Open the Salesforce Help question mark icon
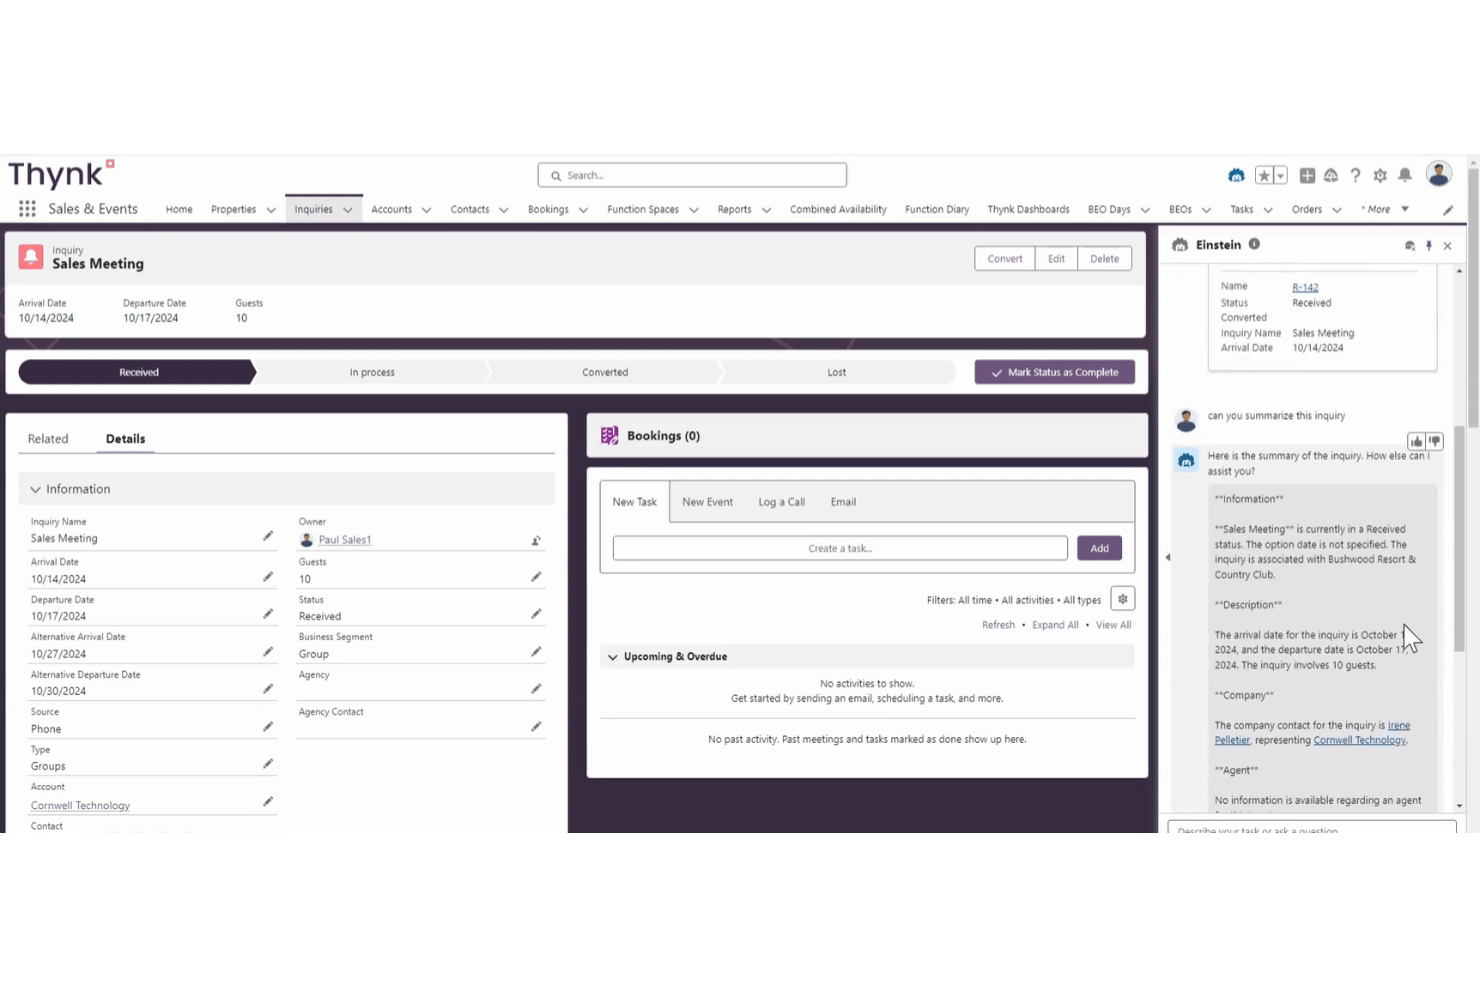Image resolution: width=1480 pixels, height=987 pixels. (x=1356, y=176)
